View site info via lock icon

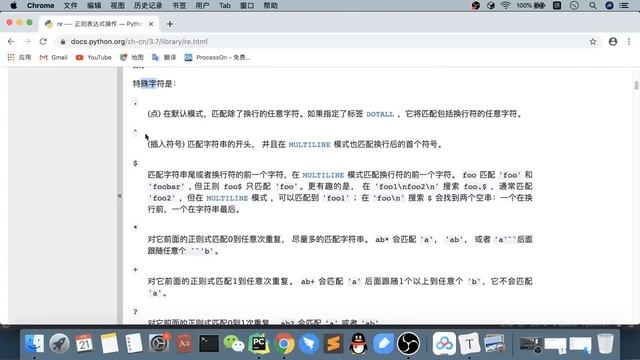click(62, 42)
